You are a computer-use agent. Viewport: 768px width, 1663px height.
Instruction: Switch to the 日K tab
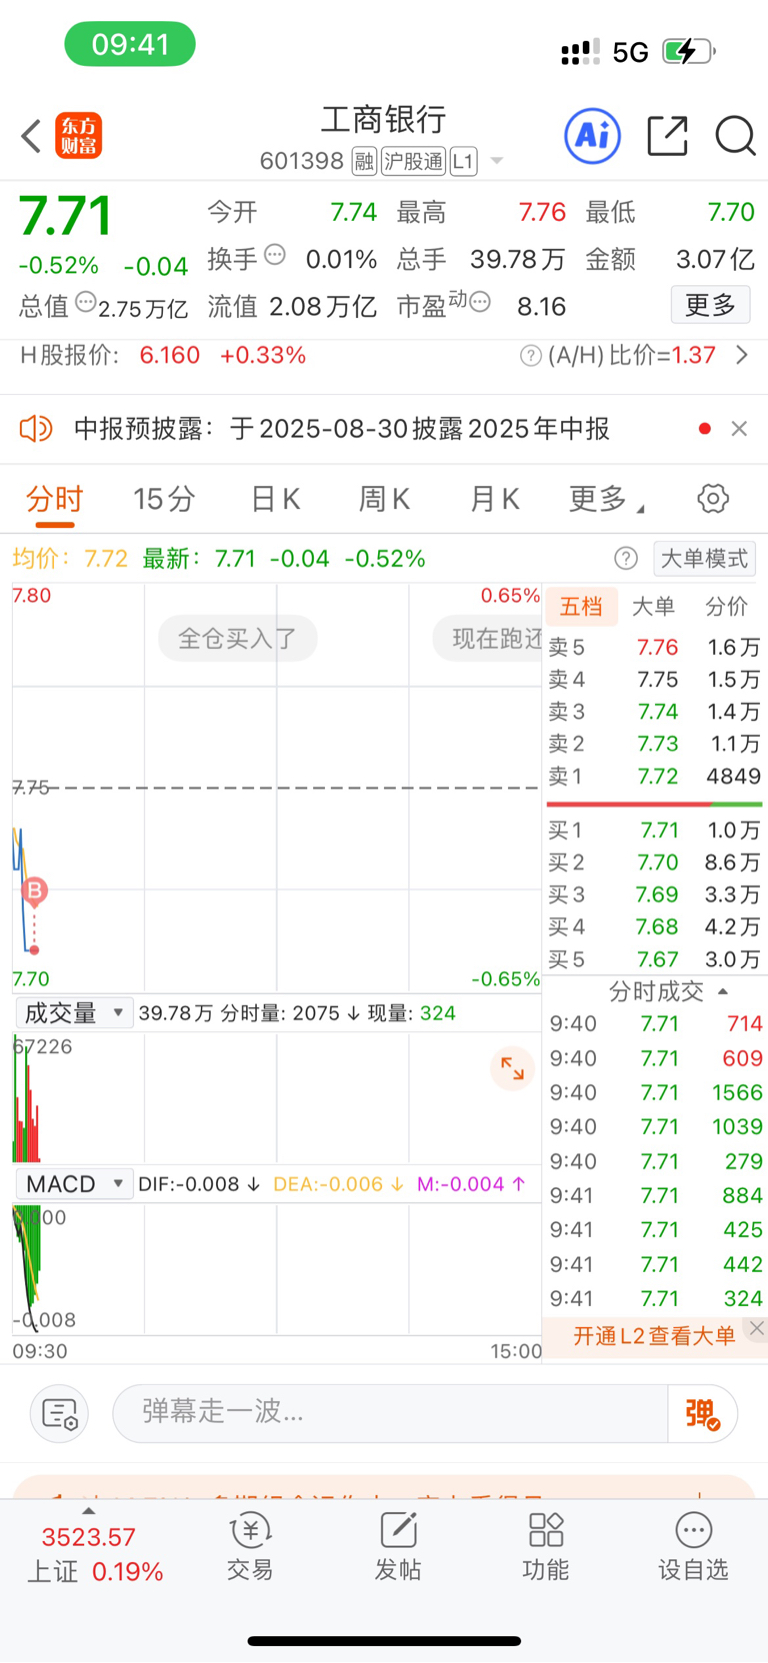275,499
